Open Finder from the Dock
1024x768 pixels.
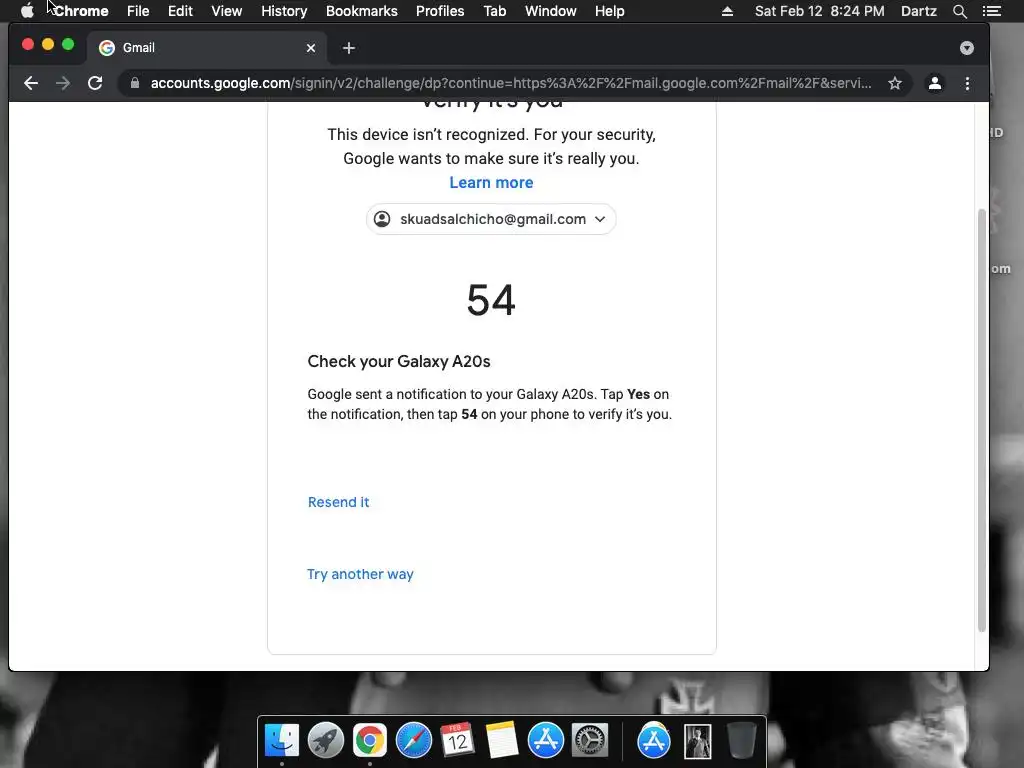click(281, 741)
